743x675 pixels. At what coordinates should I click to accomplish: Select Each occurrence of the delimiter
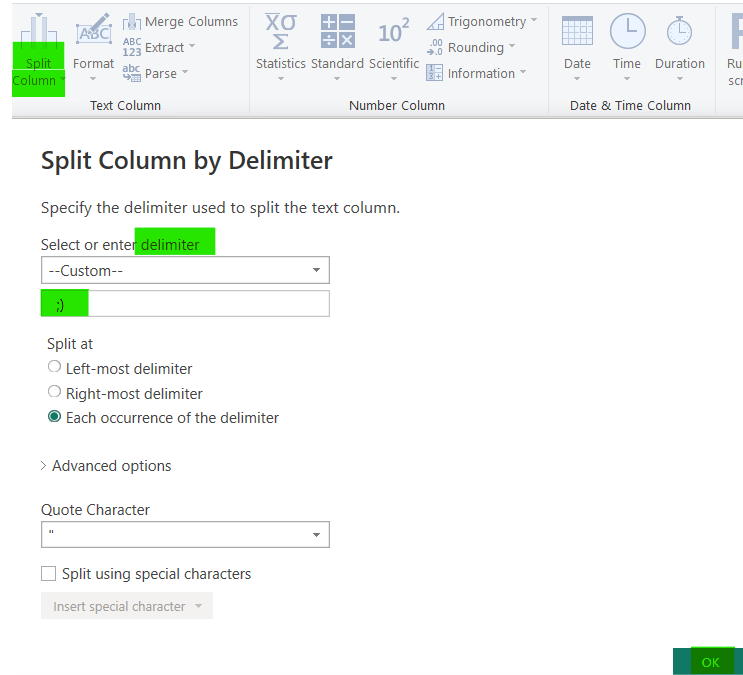pyautogui.click(x=54, y=417)
